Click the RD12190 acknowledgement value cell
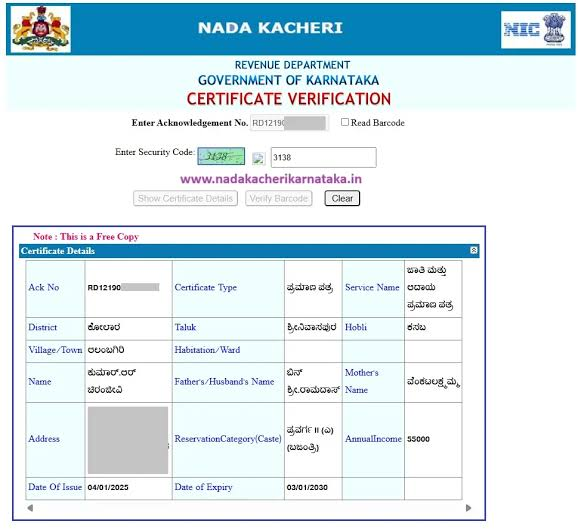Screen dimensions: 578x530 128,289
